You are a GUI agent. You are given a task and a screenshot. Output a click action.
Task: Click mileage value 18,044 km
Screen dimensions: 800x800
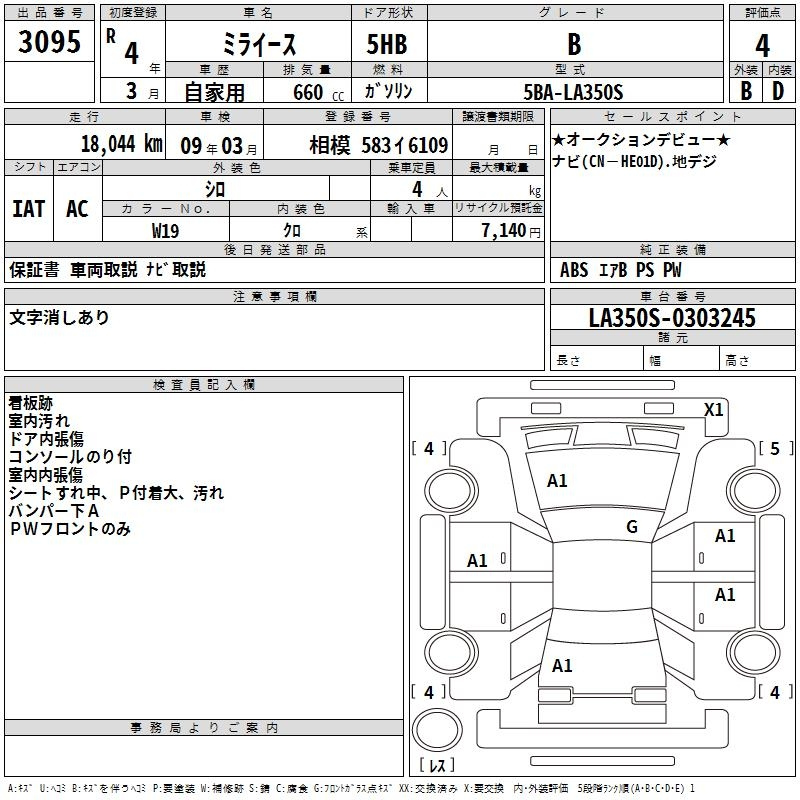122,144
